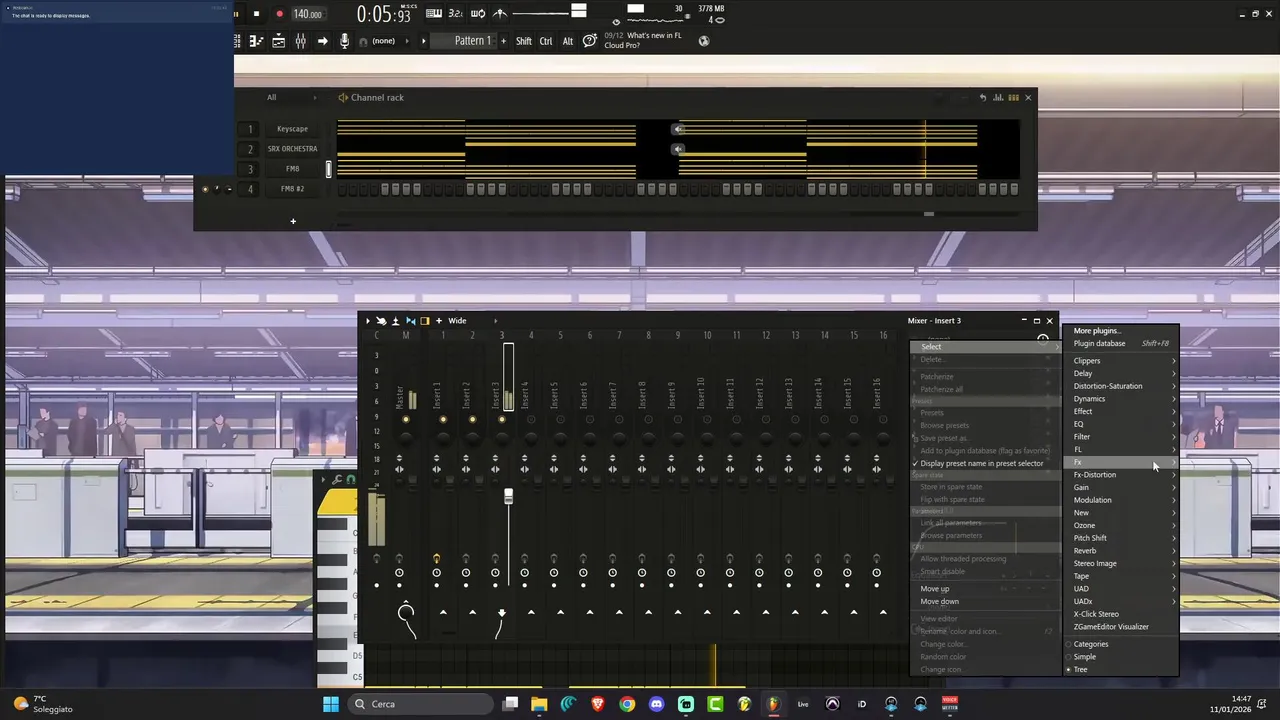Expand the Distortion-Saturation submenu

coord(1121,386)
